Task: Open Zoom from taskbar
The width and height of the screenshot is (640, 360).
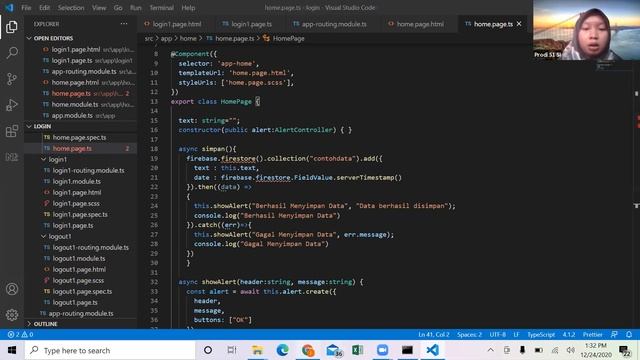Action: [x=382, y=350]
